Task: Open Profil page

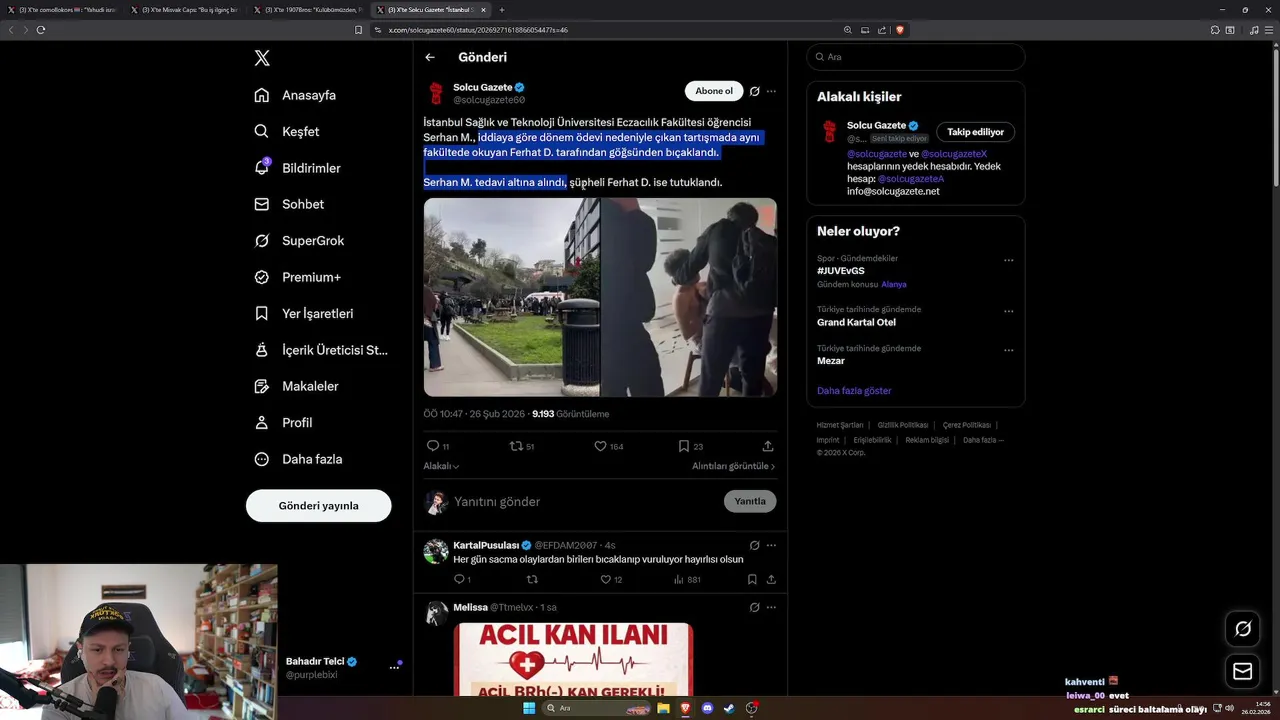Action: point(283,422)
